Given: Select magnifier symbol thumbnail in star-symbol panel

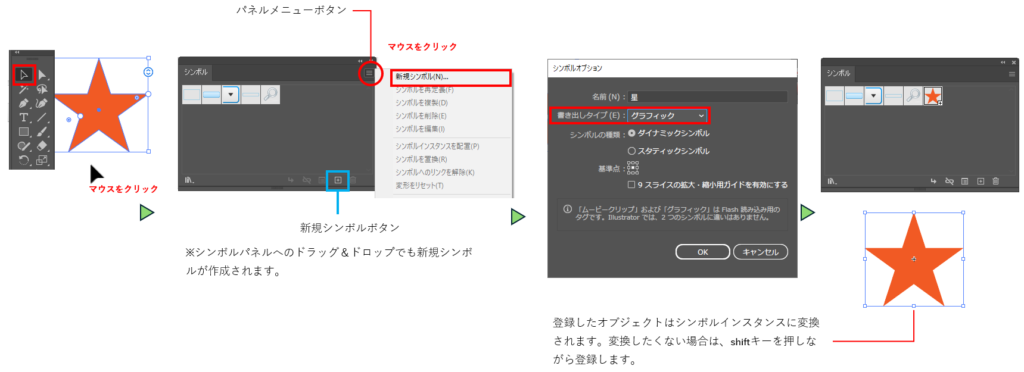Looking at the screenshot, I should point(913,96).
